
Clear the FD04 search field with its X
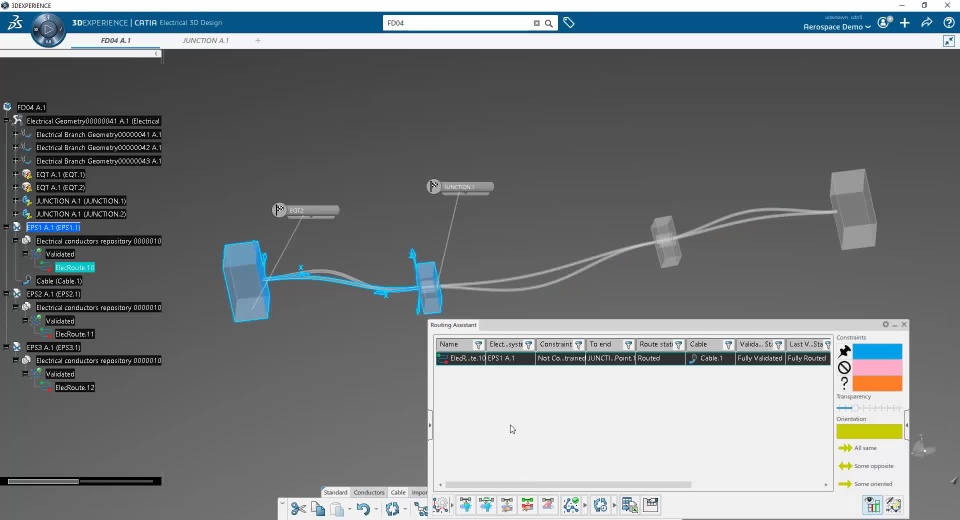[x=537, y=23]
